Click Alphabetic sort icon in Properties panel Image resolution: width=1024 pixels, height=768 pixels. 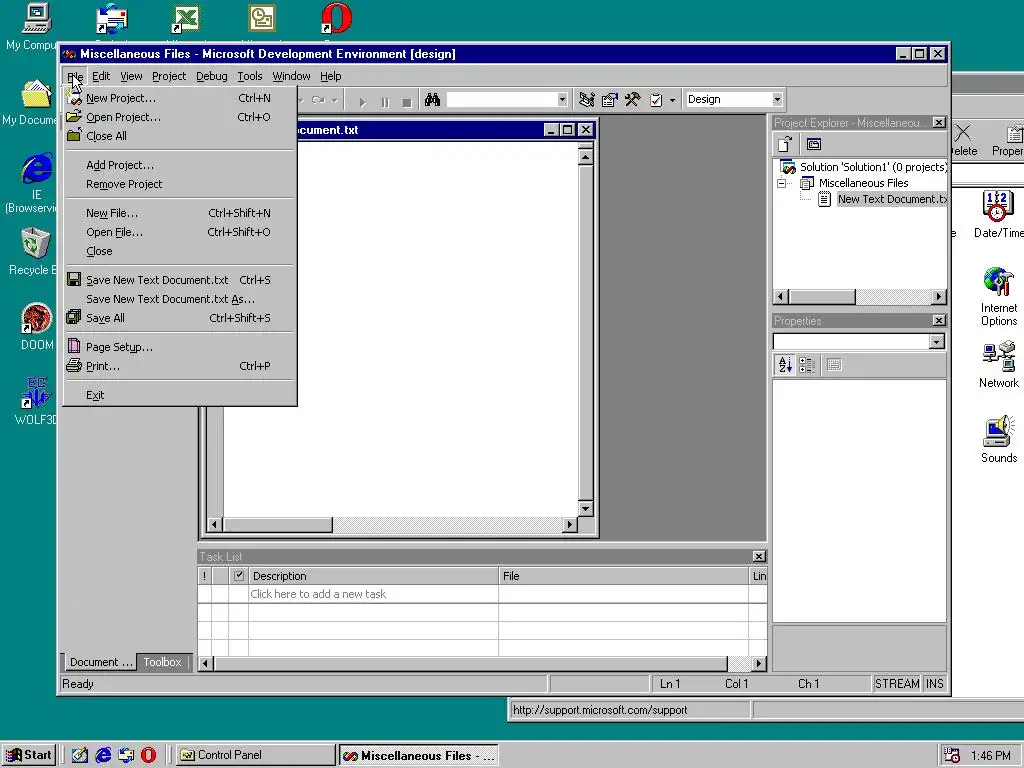785,364
